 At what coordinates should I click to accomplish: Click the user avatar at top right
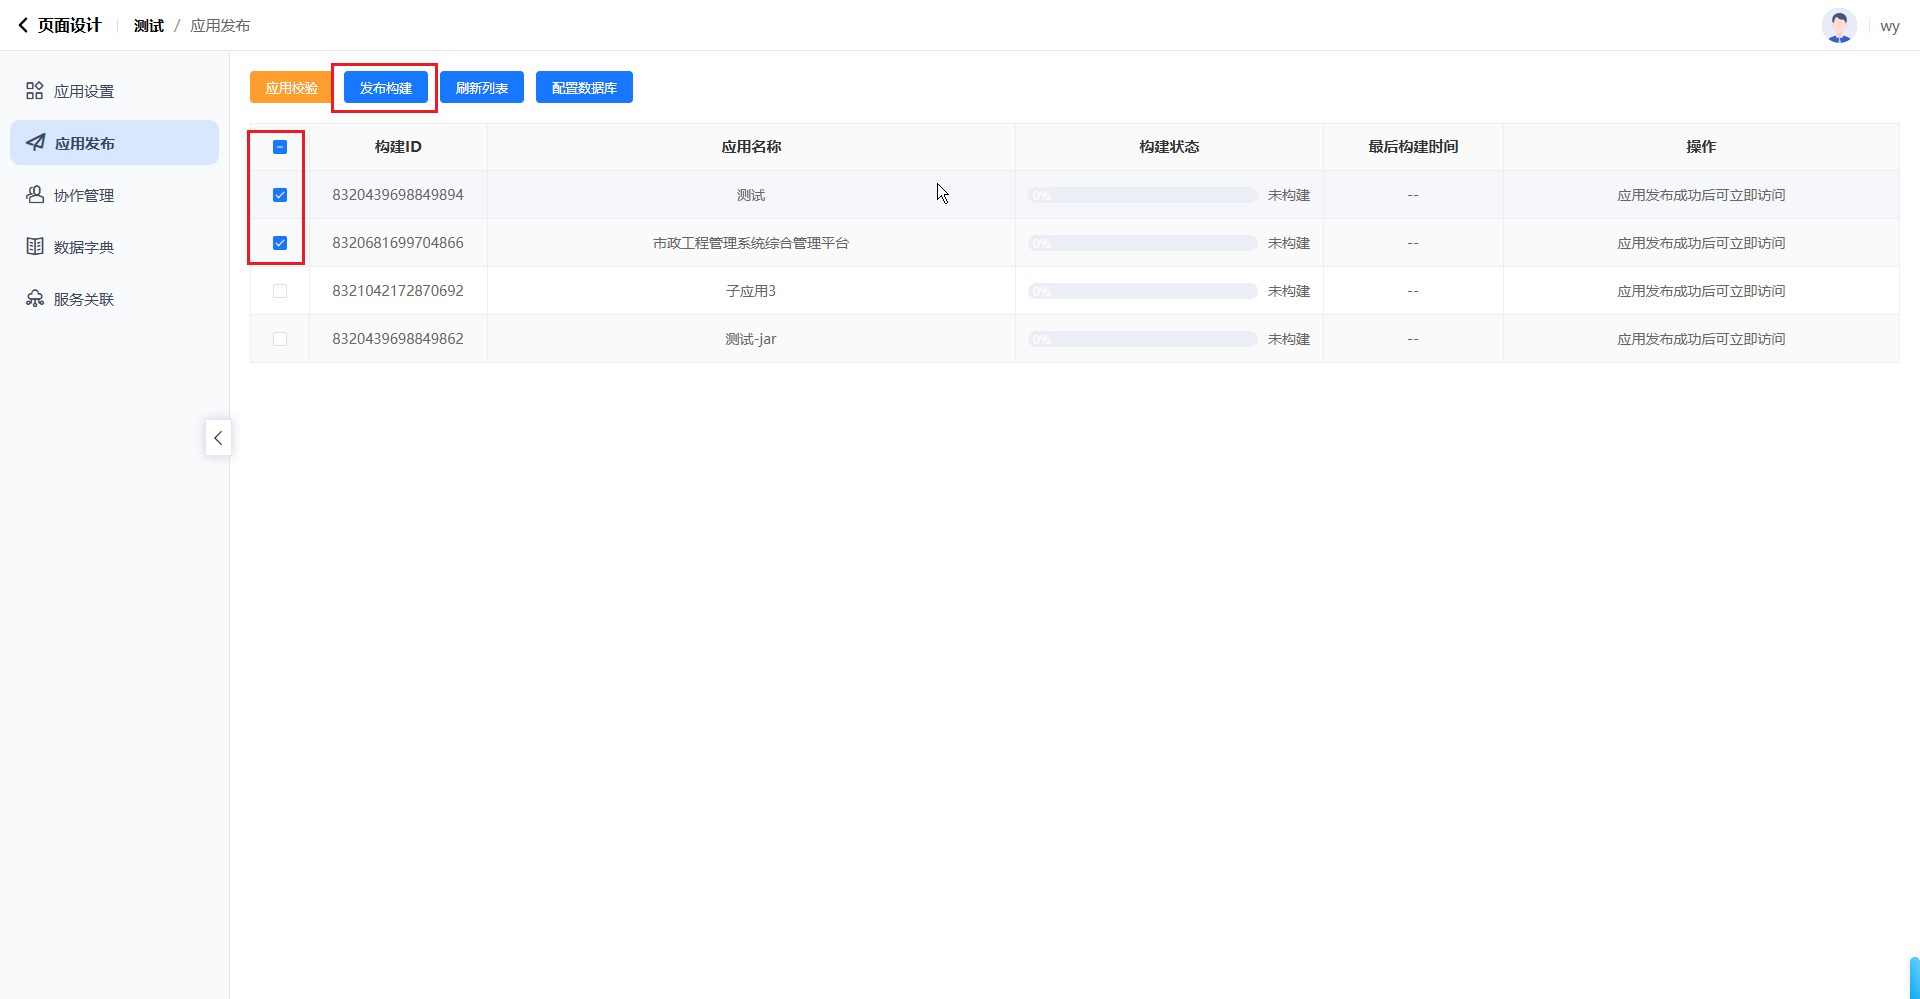click(1838, 26)
